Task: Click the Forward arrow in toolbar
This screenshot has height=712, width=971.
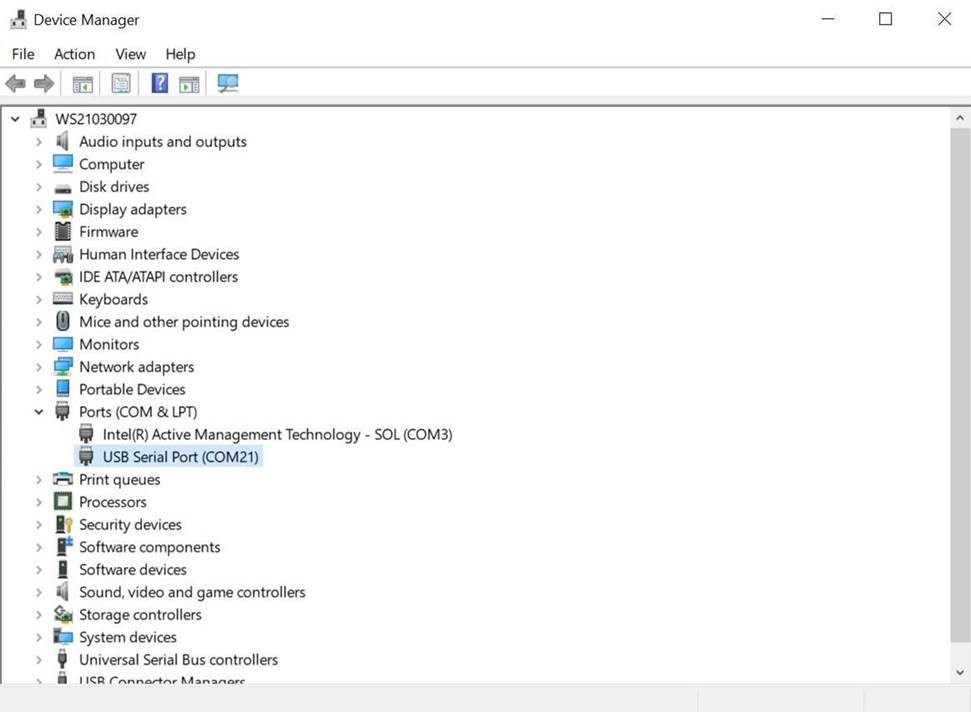Action: pyautogui.click(x=44, y=84)
